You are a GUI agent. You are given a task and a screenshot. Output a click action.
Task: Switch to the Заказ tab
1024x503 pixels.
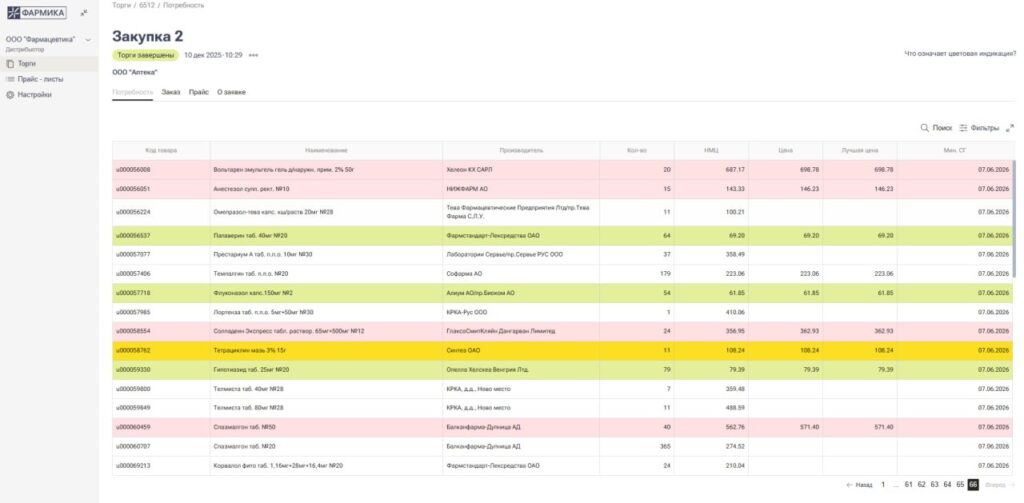(171, 92)
